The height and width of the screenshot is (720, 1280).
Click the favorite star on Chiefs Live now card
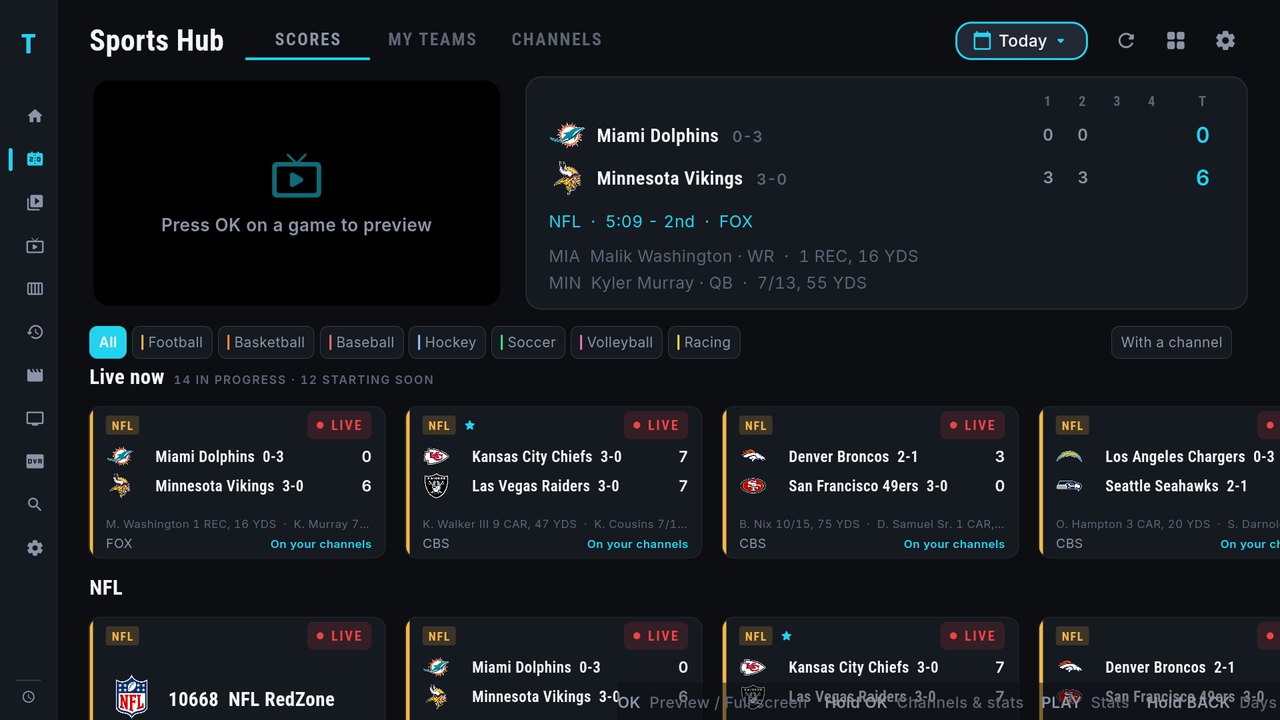pos(470,425)
